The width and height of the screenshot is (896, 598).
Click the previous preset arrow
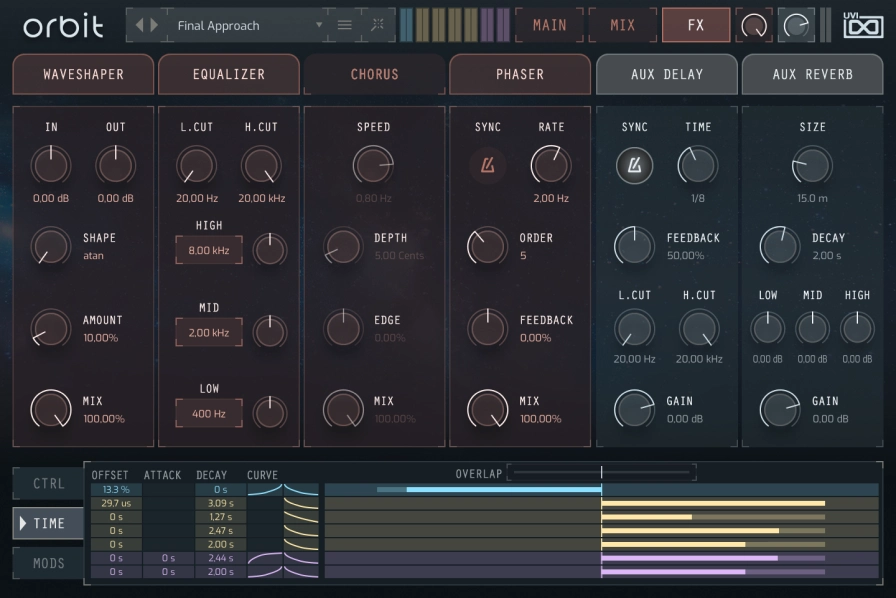point(140,25)
